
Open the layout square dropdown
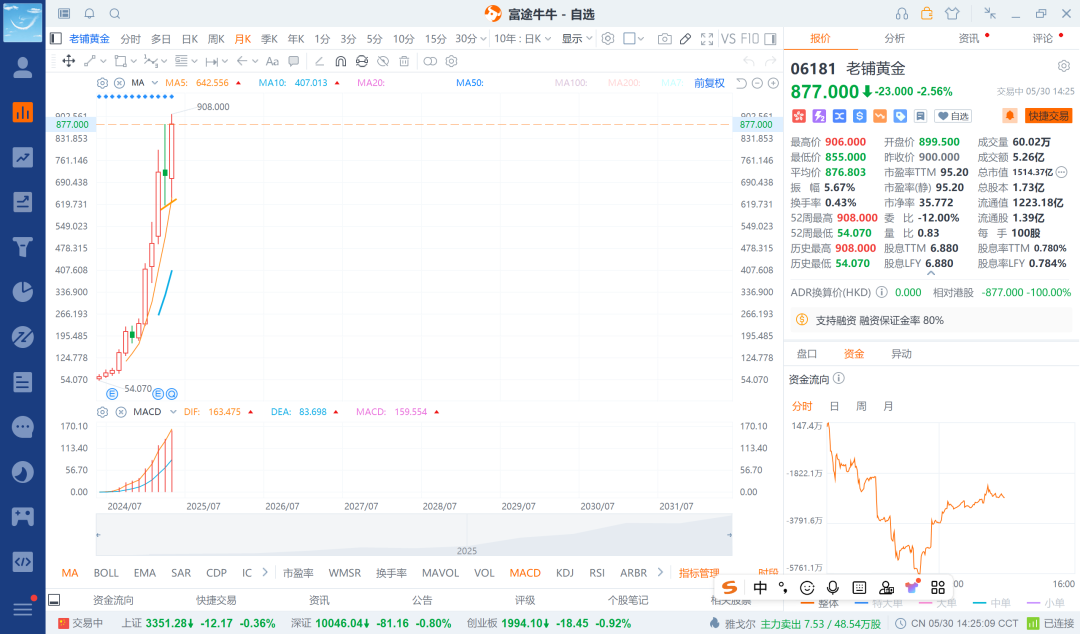633,39
